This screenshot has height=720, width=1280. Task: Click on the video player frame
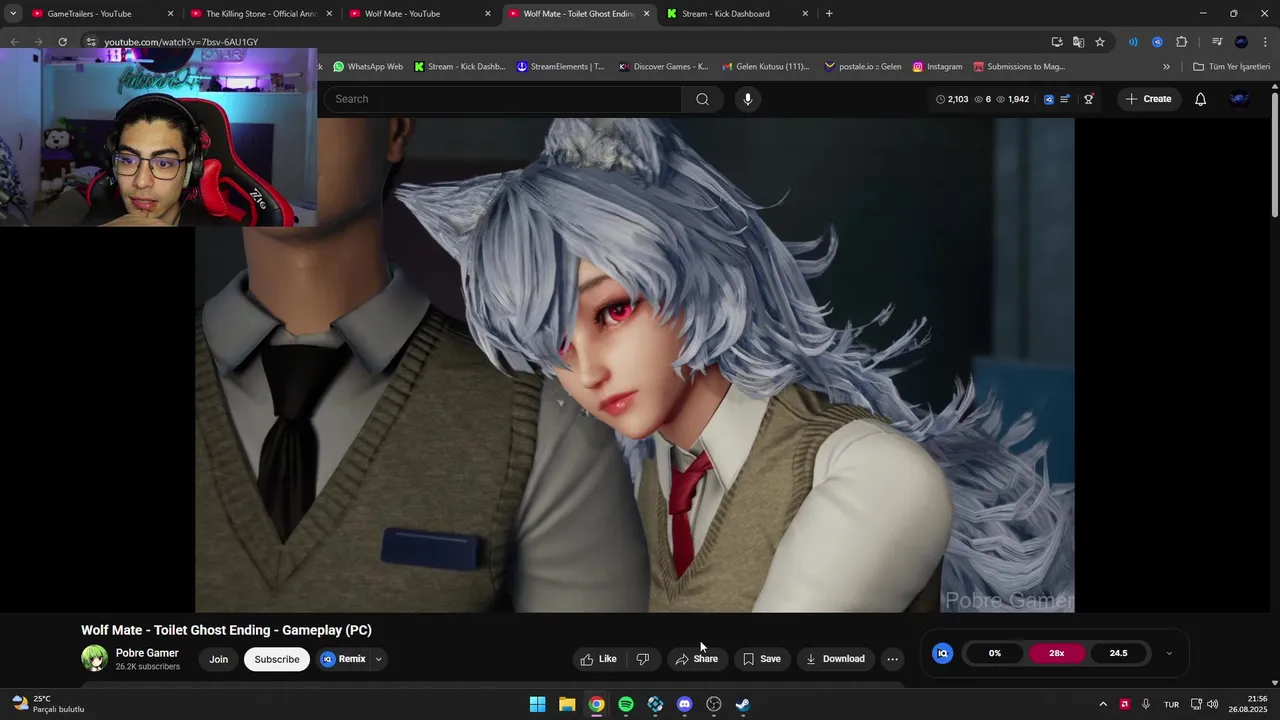(634, 365)
